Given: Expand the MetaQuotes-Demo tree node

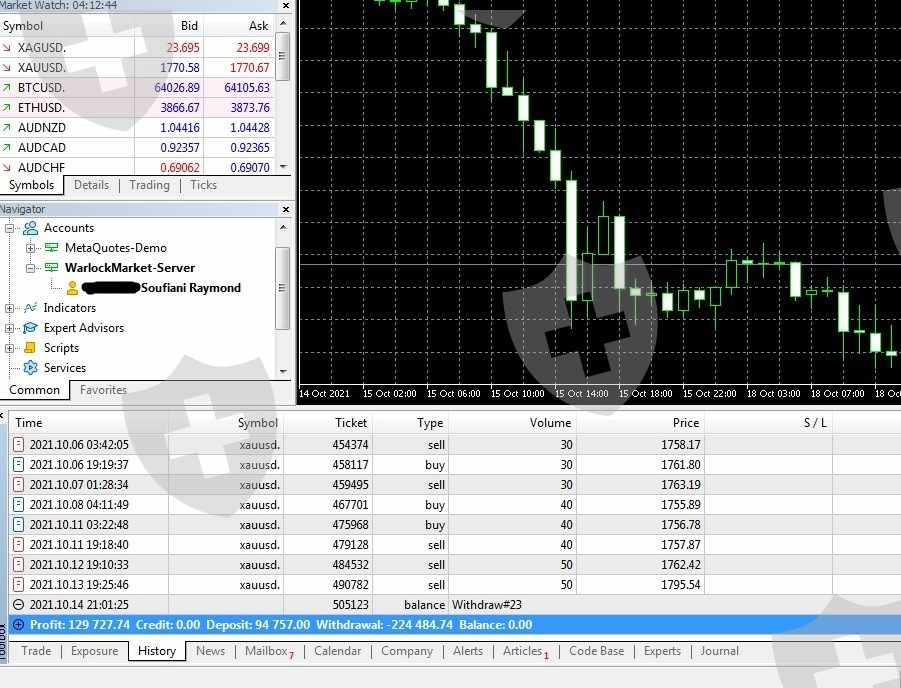Looking at the screenshot, I should [31, 248].
